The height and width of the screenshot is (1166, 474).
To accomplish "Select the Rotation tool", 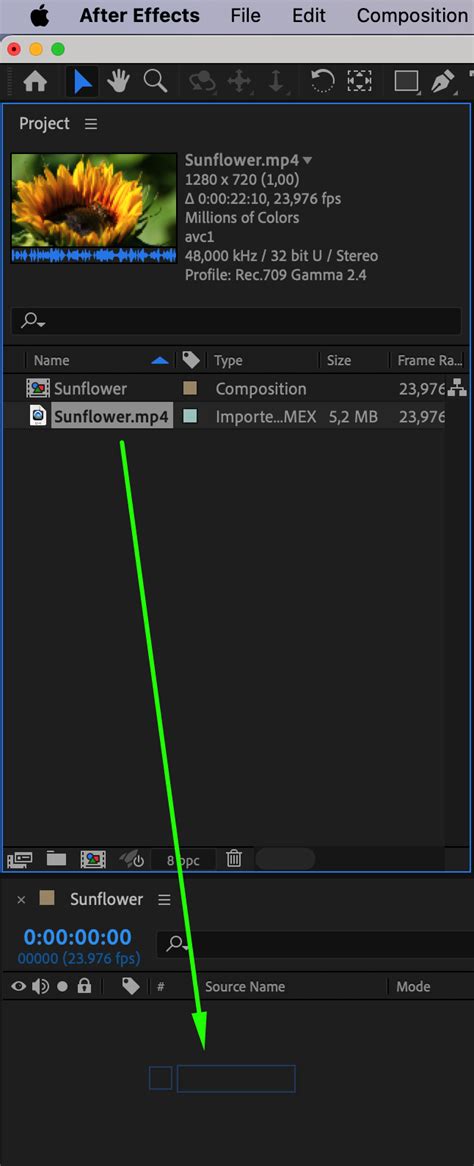I will point(322,81).
